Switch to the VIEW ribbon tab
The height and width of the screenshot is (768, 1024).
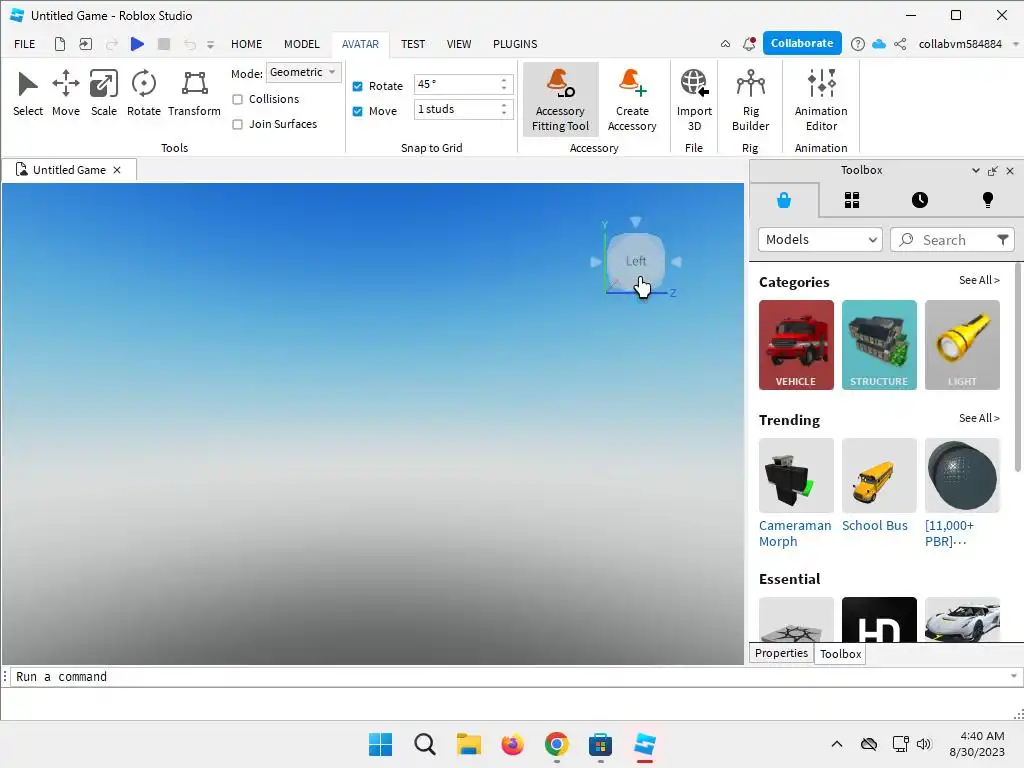pyautogui.click(x=458, y=44)
